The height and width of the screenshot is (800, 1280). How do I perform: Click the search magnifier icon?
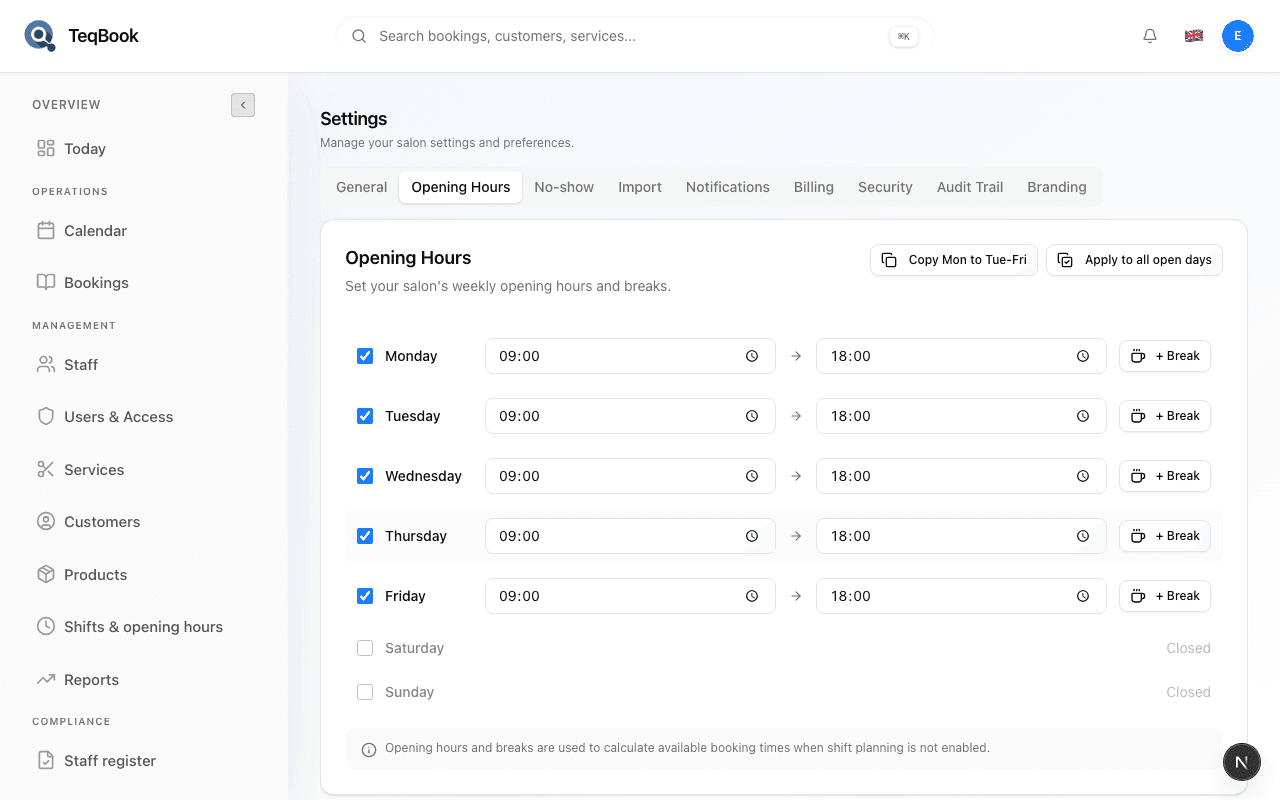click(359, 36)
